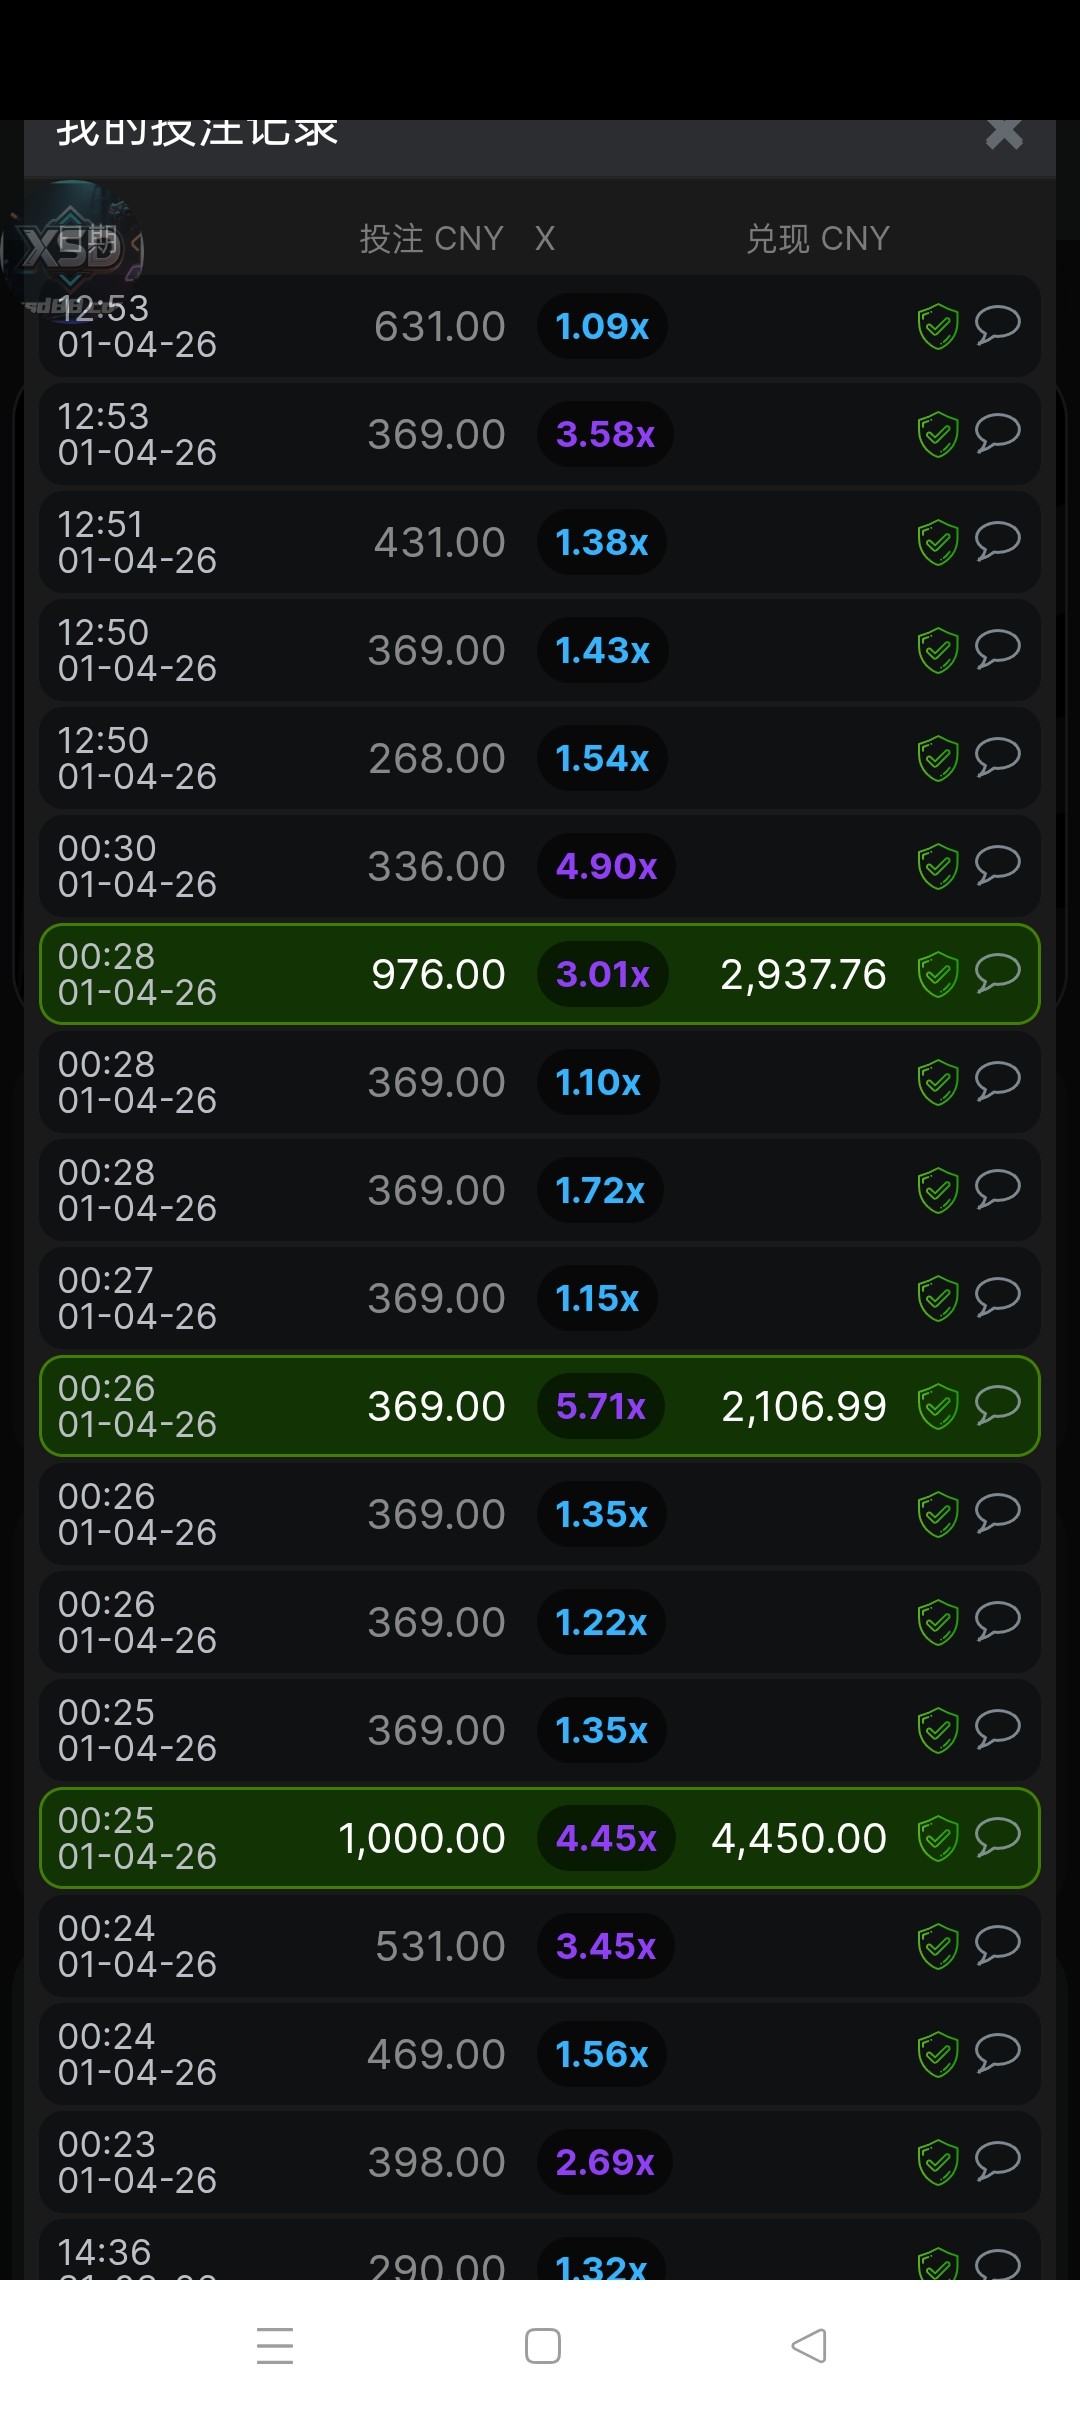Screen dimensions: 1080x2412
Task: Open the comment bubble on the 1.09x row
Action: pyautogui.click(x=997, y=325)
